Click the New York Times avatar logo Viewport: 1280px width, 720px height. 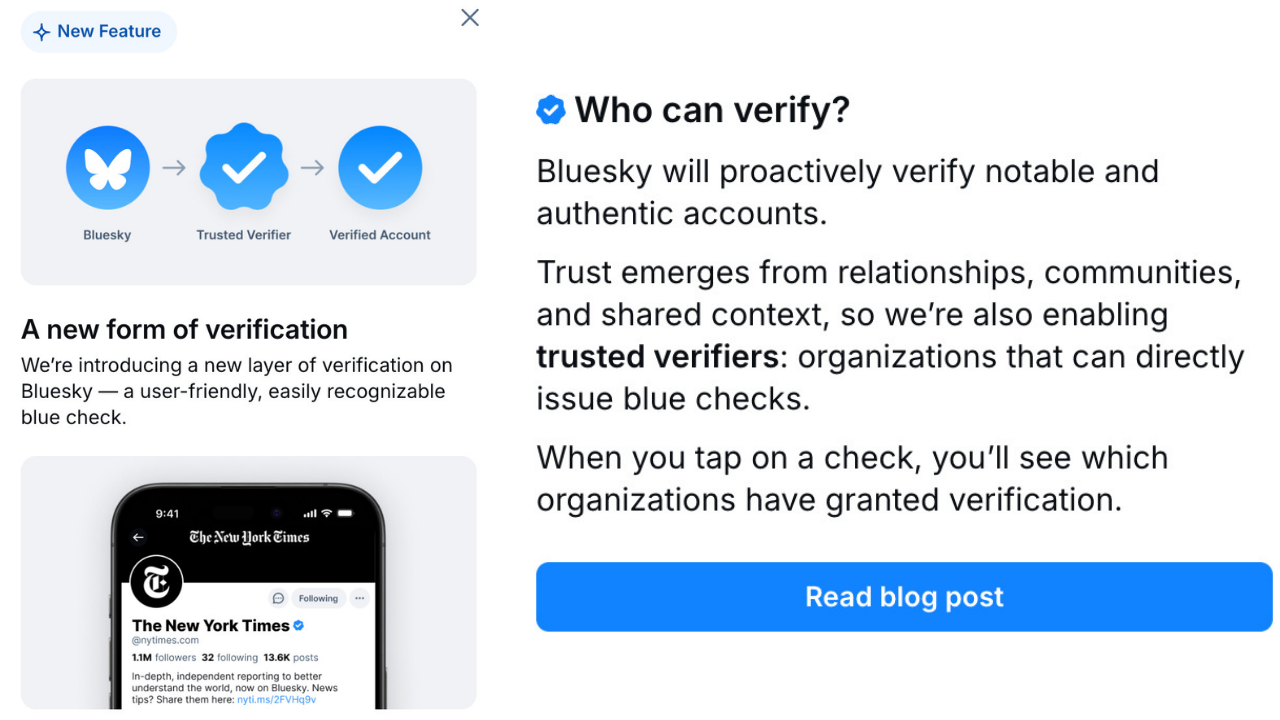point(157,582)
